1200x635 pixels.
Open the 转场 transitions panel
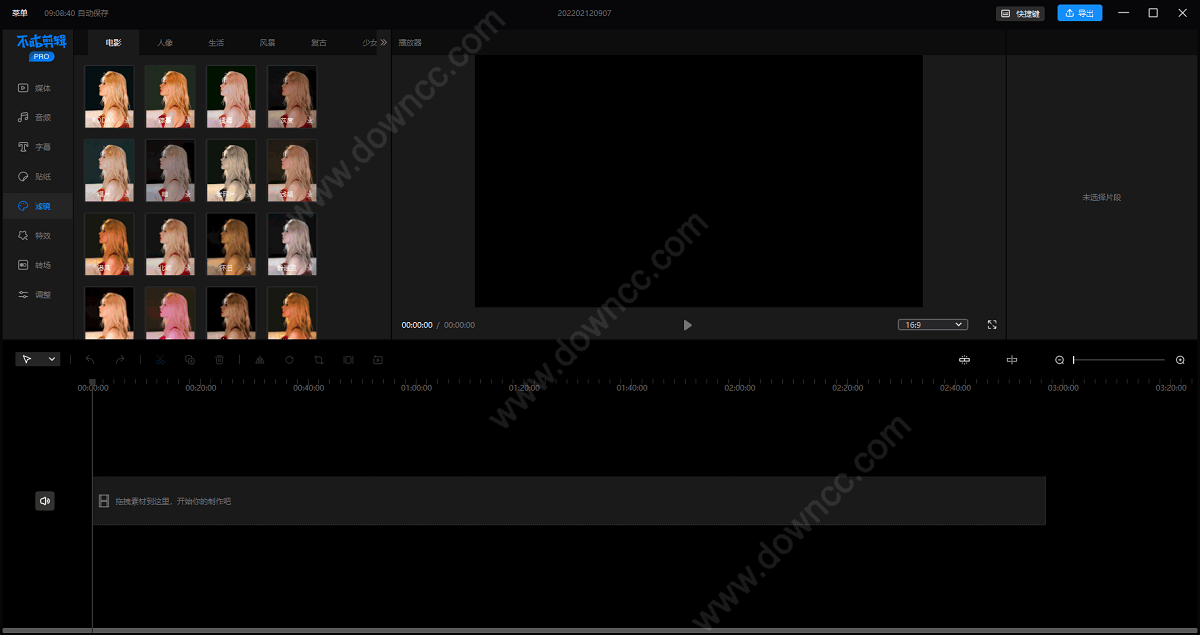click(35, 266)
